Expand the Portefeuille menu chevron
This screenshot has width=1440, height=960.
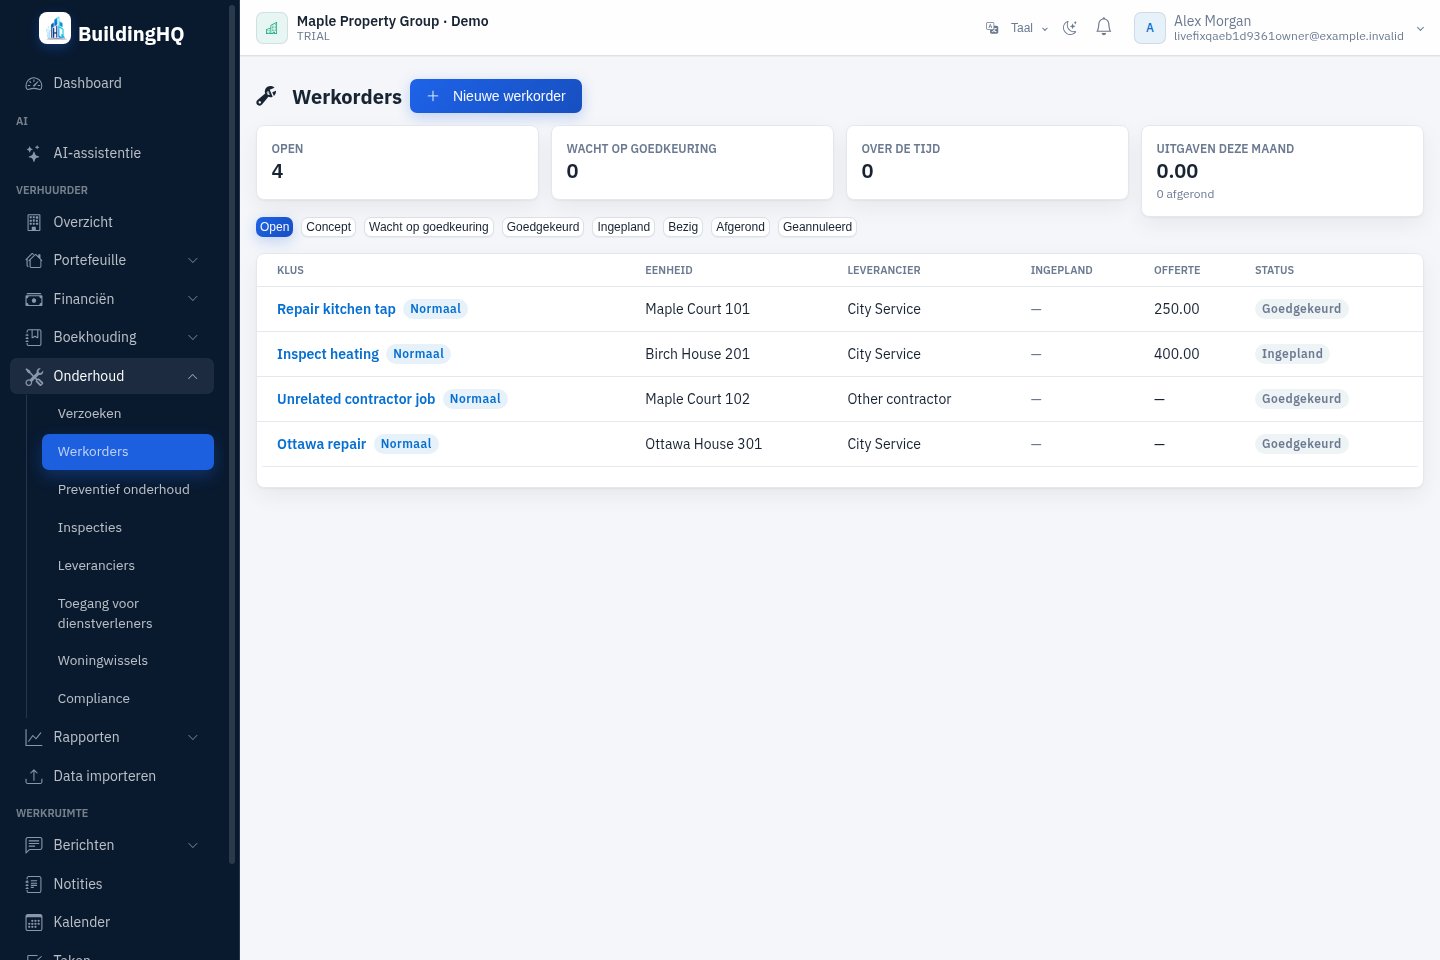(x=193, y=260)
